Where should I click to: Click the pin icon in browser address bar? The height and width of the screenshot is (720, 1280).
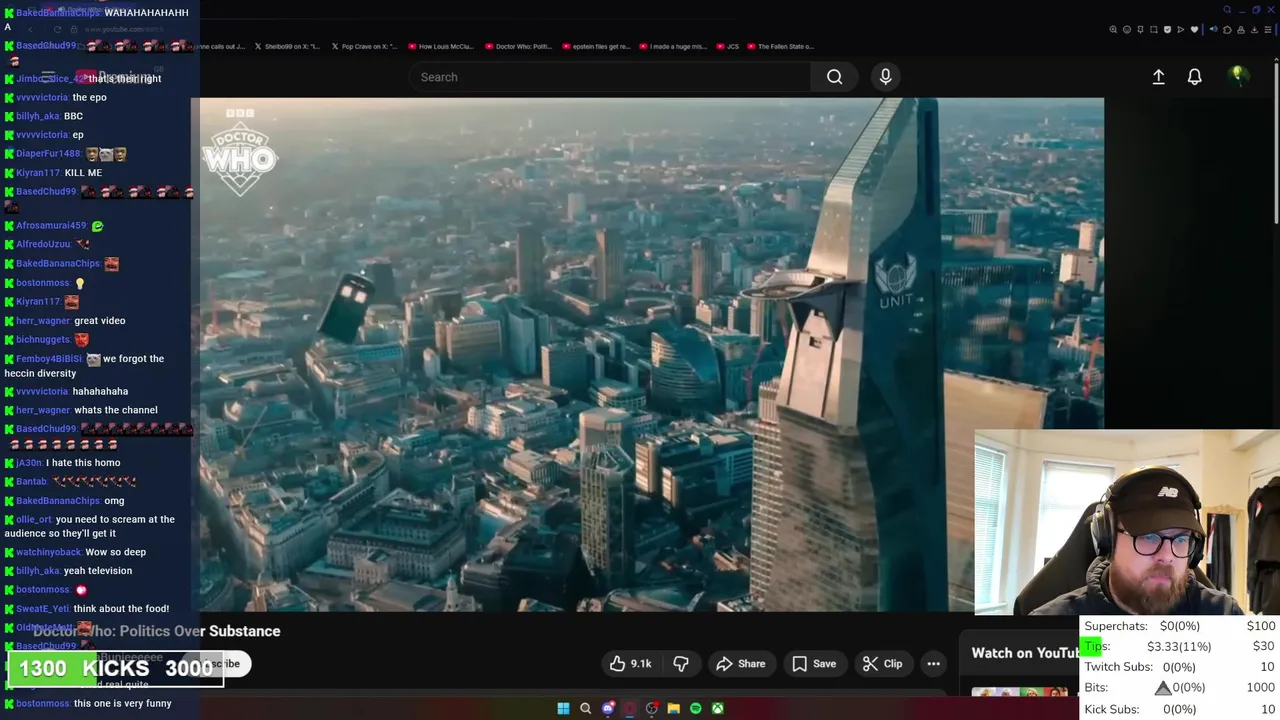click(x=1140, y=30)
